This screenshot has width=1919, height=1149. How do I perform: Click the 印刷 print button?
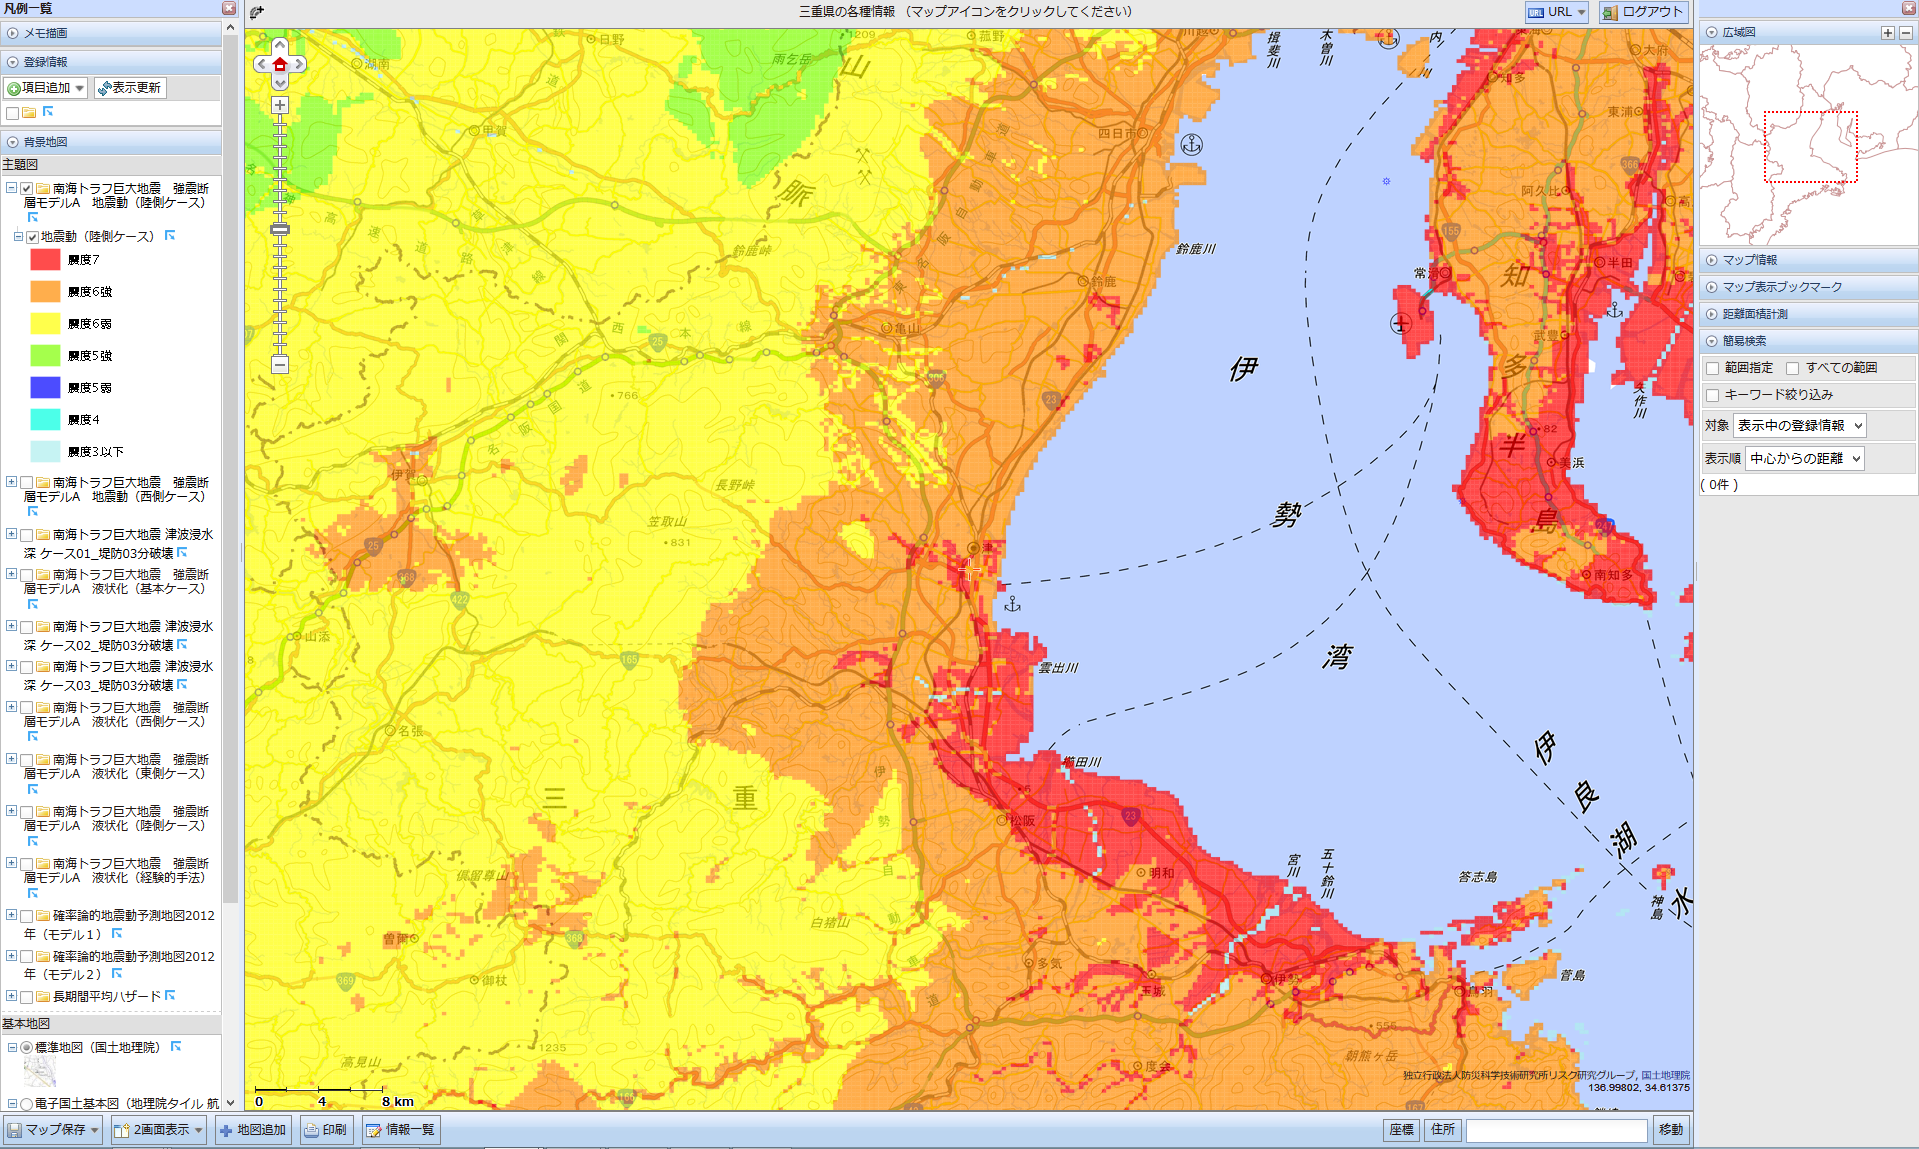click(x=325, y=1130)
